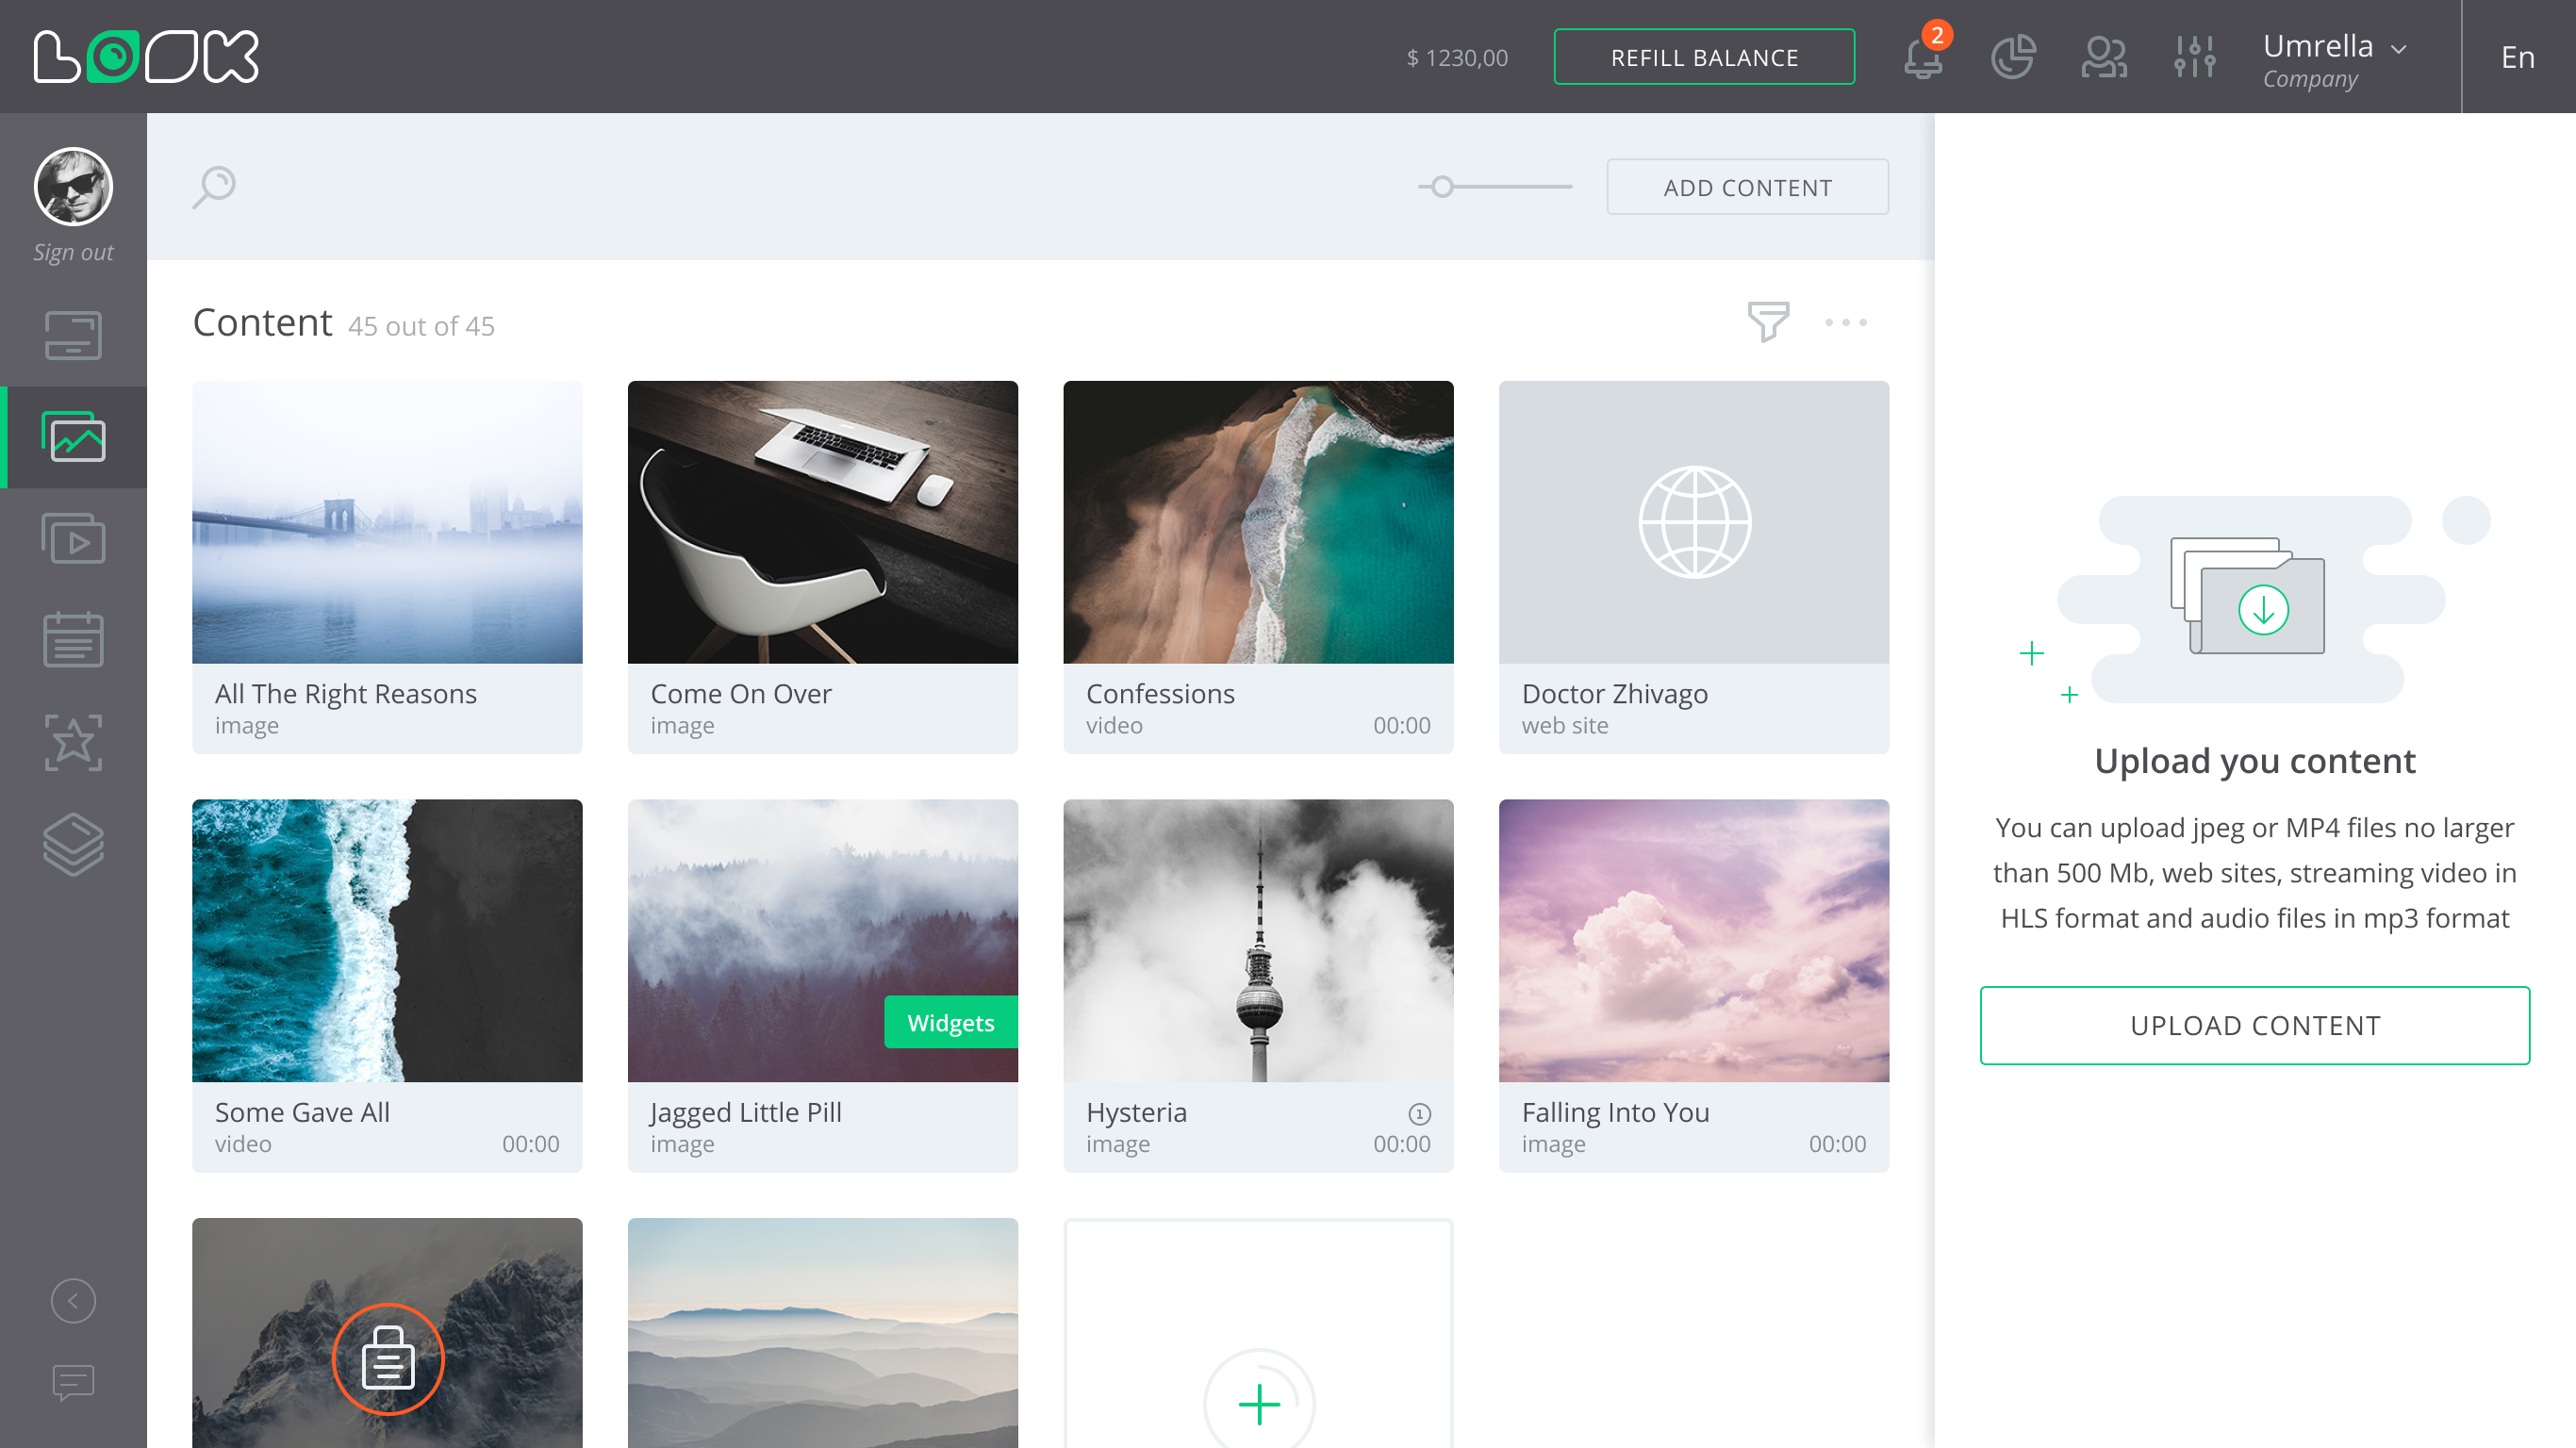The width and height of the screenshot is (2576, 1448).
Task: Click the Sign out link
Action: [x=73, y=252]
